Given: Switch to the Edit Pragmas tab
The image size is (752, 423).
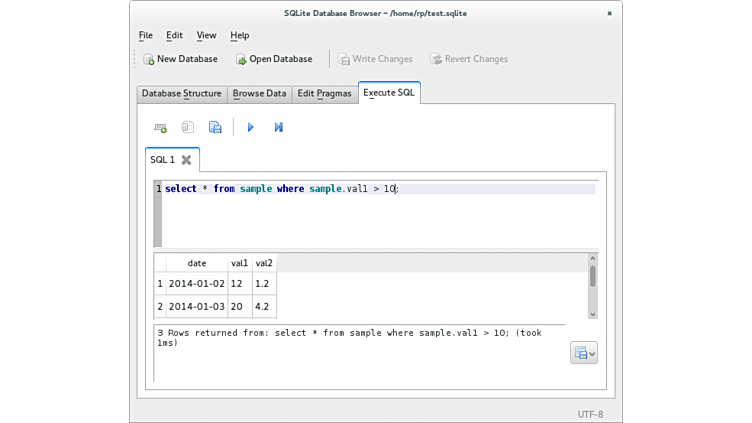Looking at the screenshot, I should click(x=324, y=93).
